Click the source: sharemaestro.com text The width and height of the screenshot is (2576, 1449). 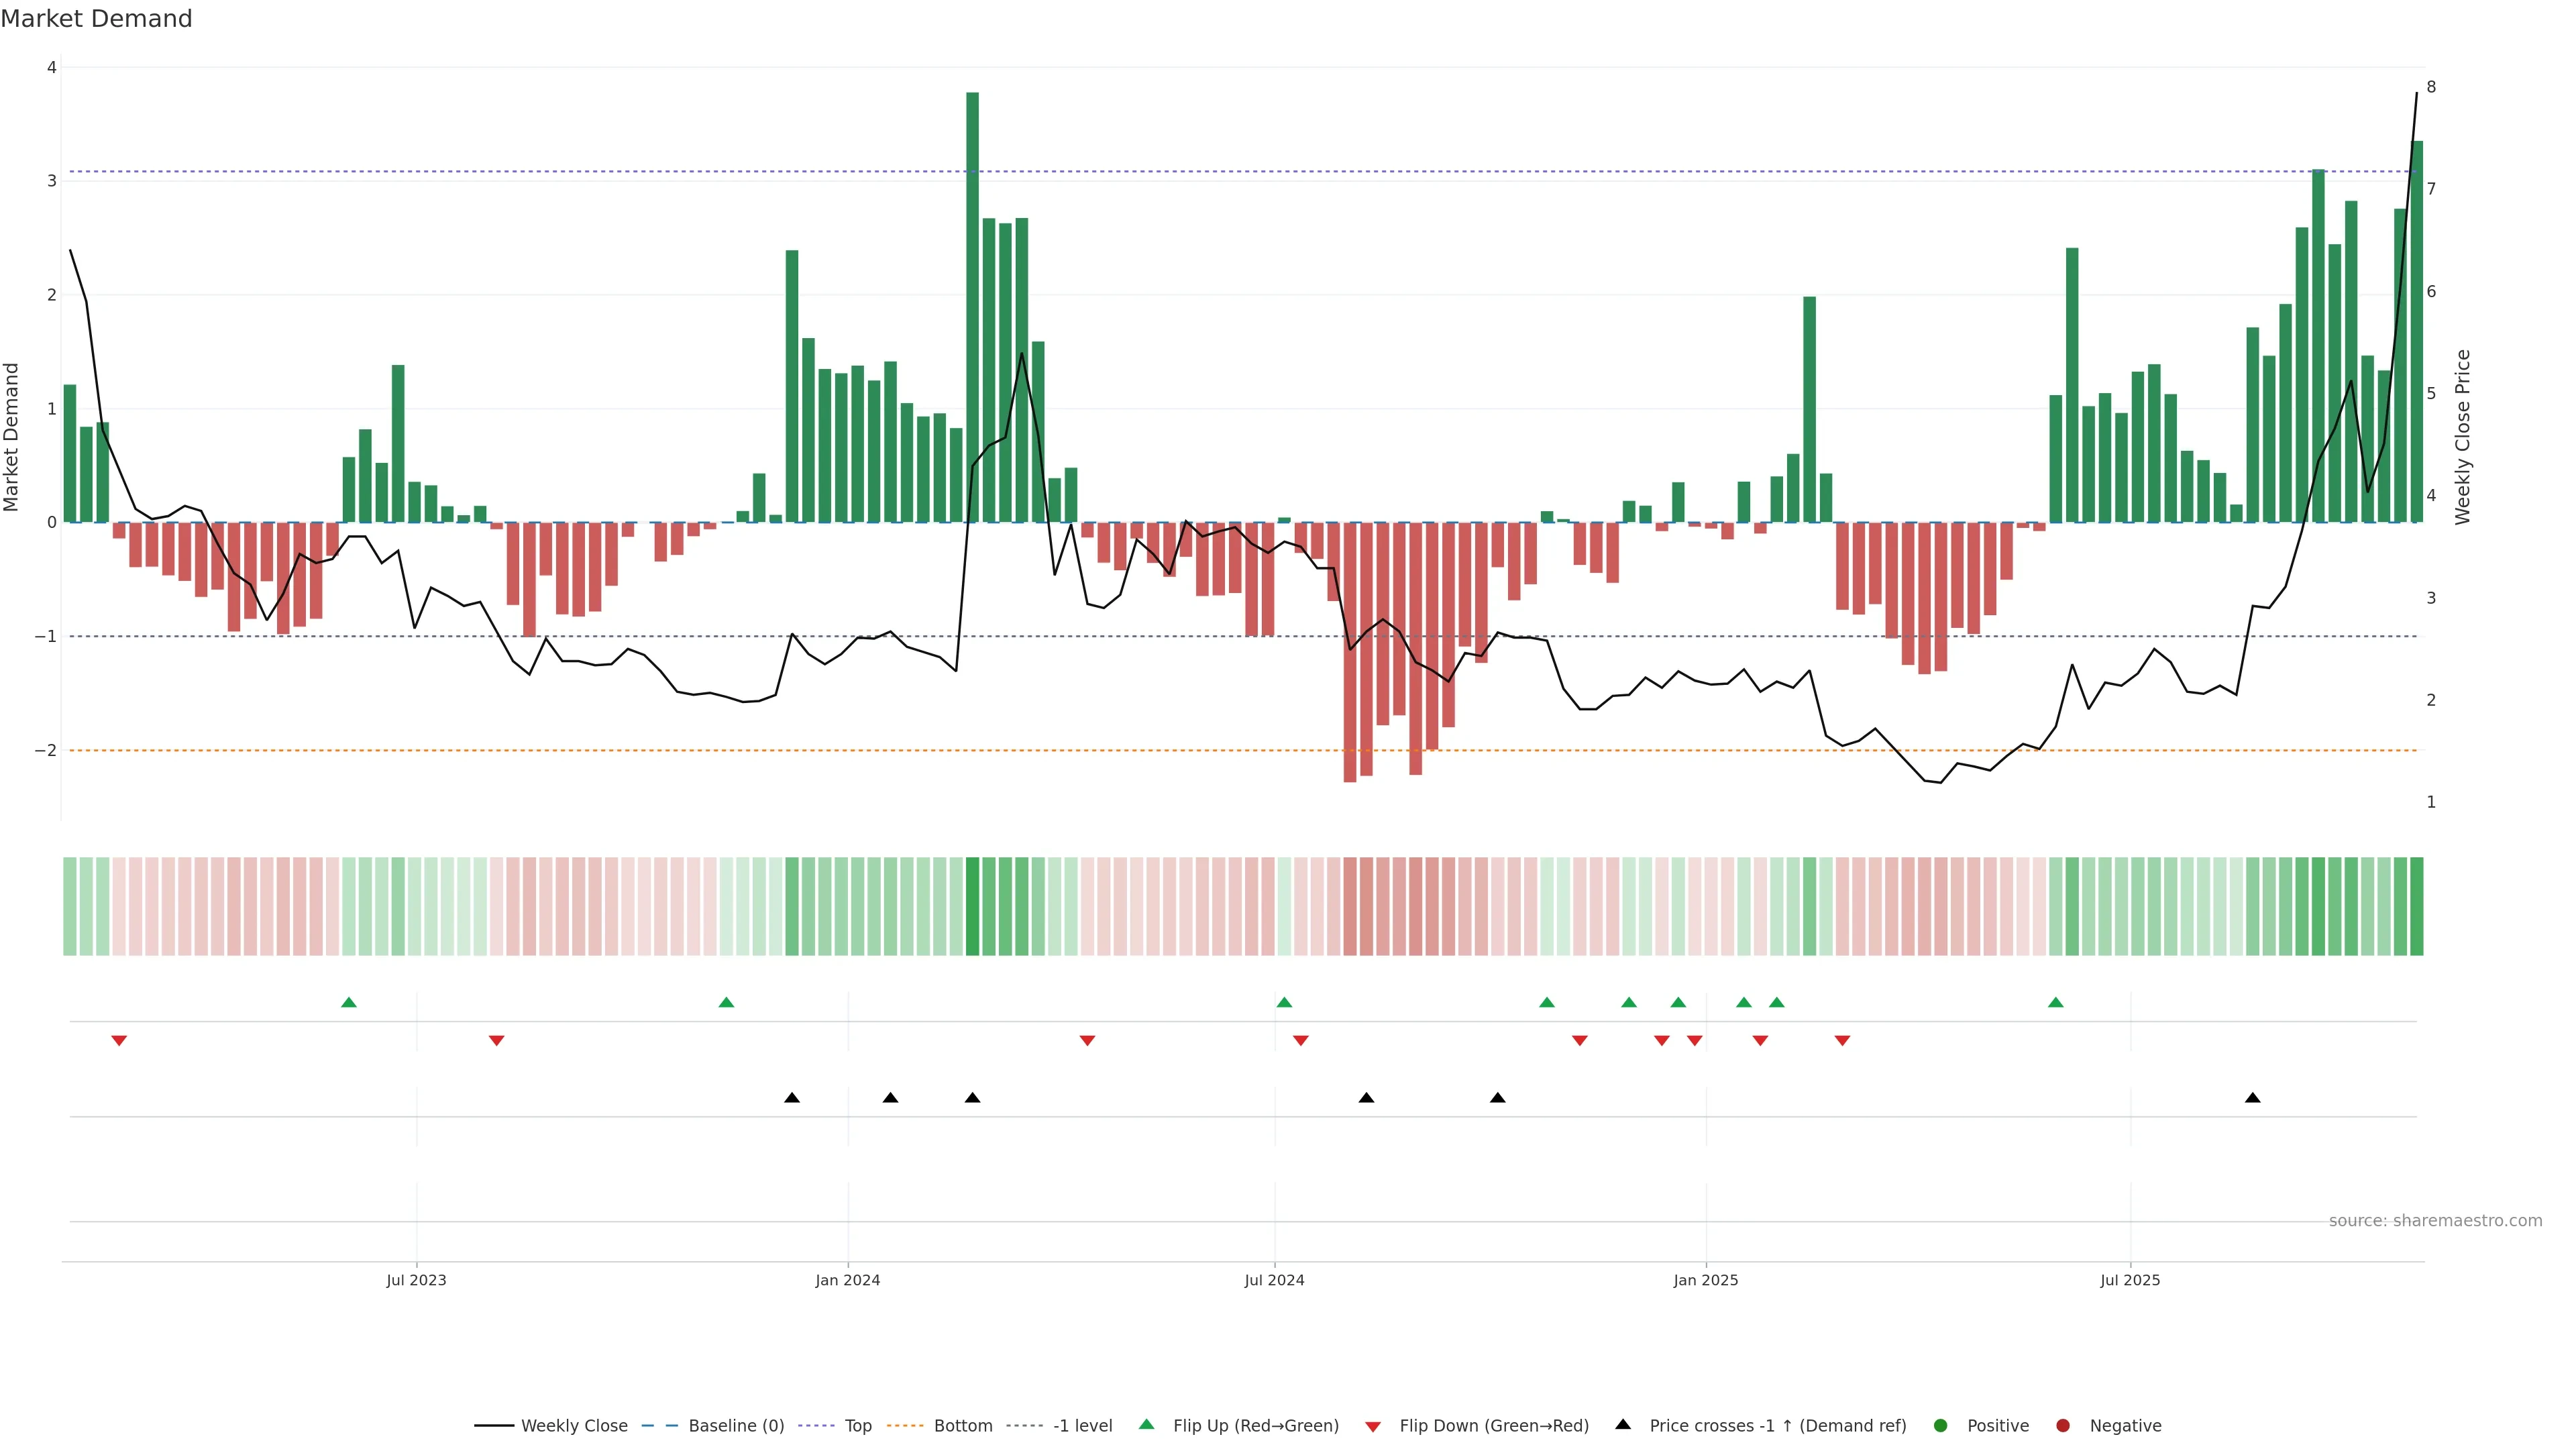(x=2435, y=1220)
